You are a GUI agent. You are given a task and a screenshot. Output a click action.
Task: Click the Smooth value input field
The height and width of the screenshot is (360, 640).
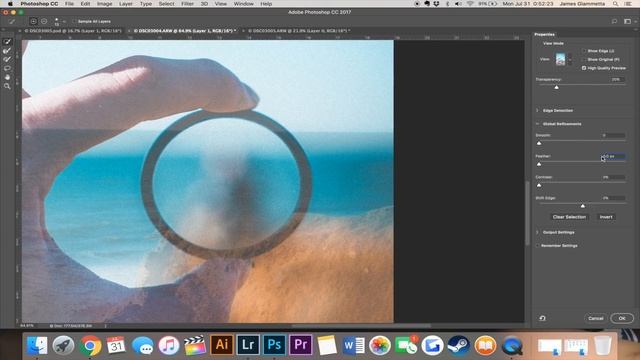click(613, 135)
